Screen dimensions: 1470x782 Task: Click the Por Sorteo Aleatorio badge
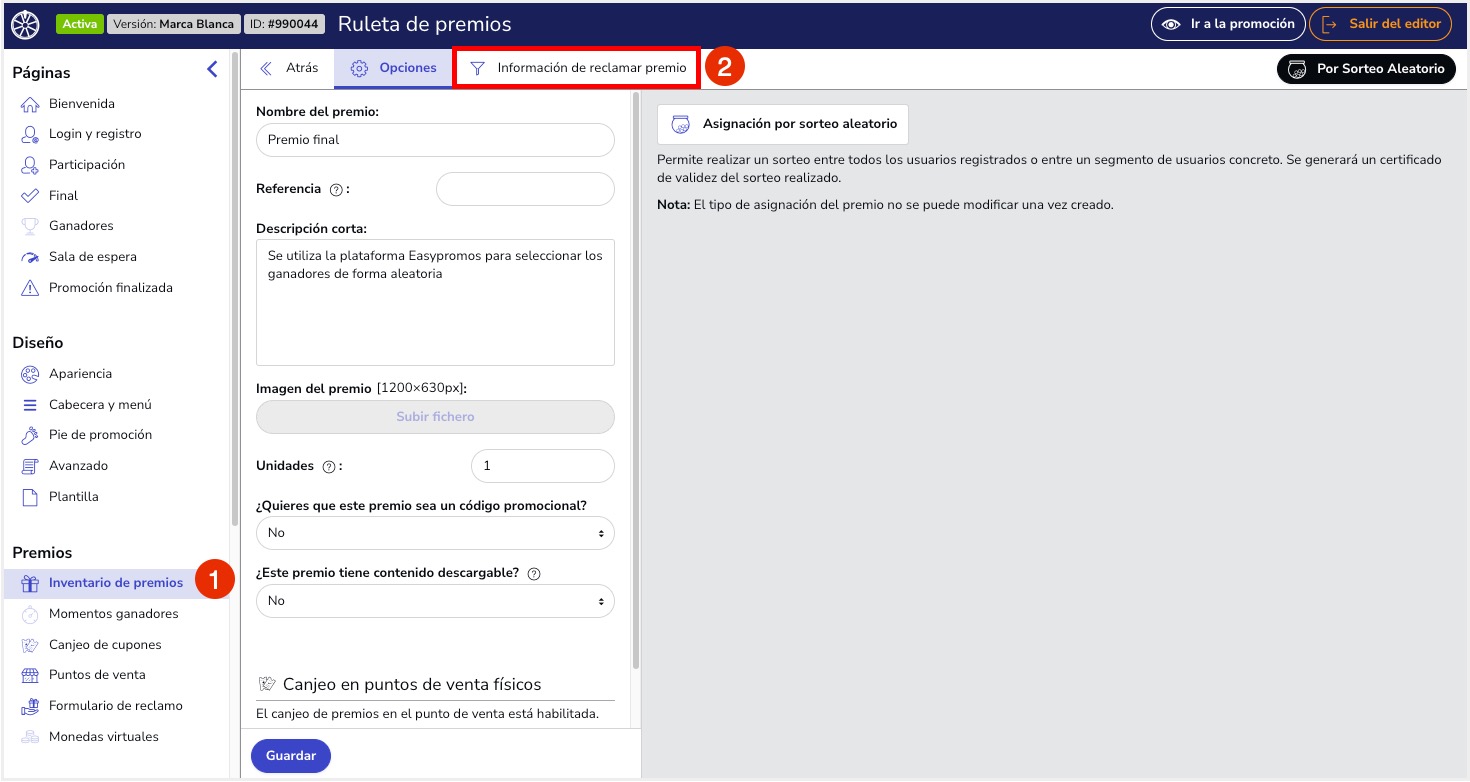click(1366, 69)
